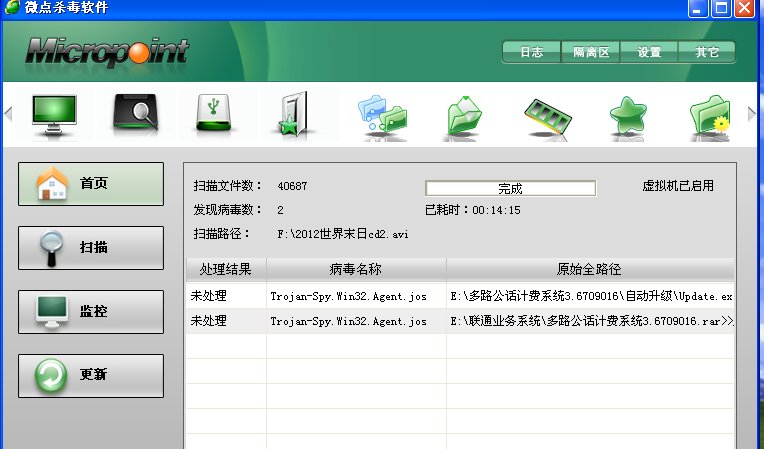Click the title bar app icon
The height and width of the screenshot is (449, 764).
coord(12,7)
